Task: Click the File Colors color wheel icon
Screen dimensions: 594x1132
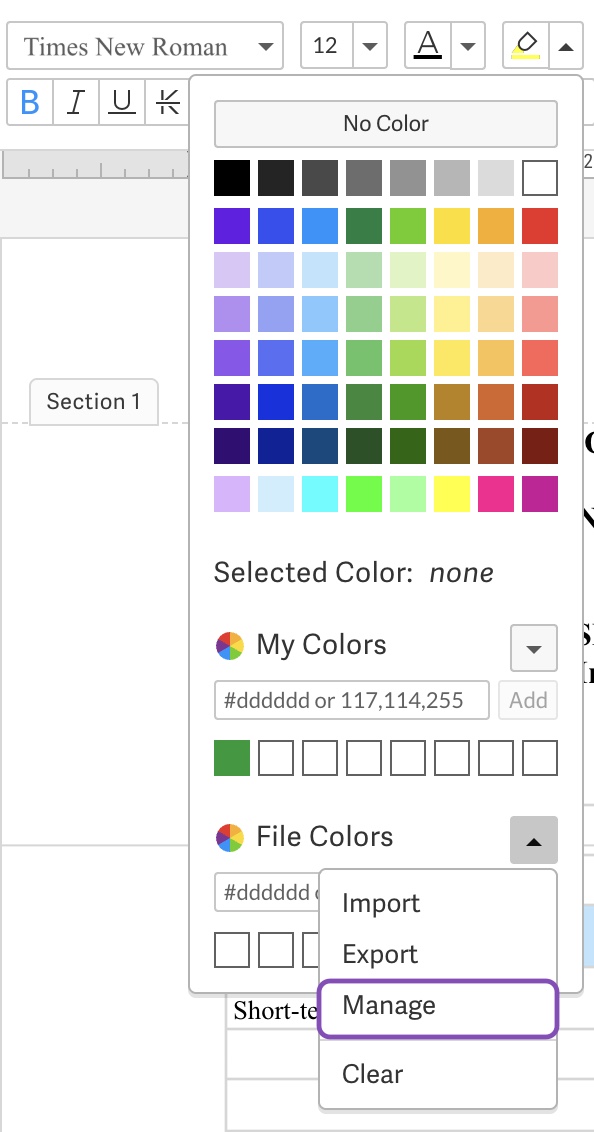Action: coord(230,837)
